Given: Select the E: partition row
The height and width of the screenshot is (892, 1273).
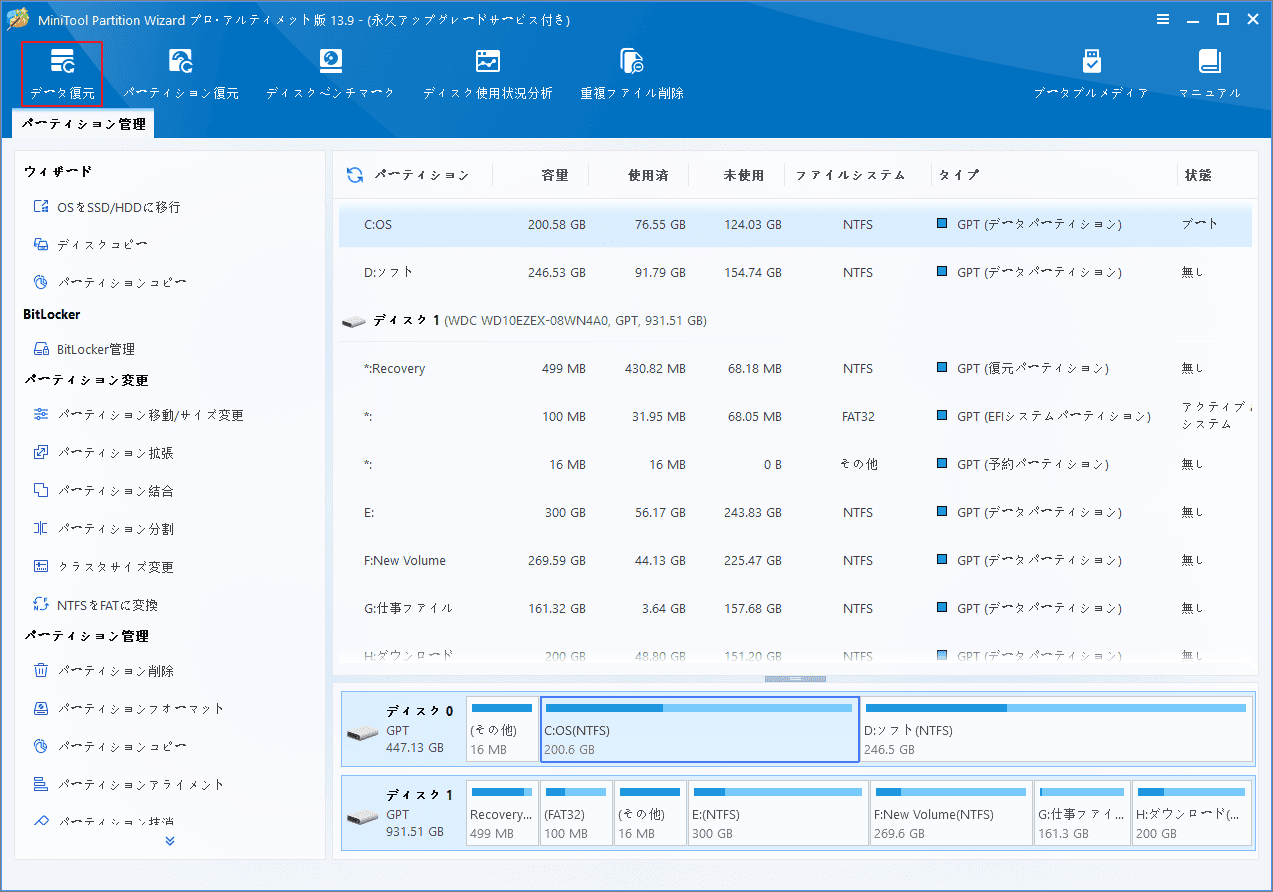Looking at the screenshot, I should tap(795, 512).
